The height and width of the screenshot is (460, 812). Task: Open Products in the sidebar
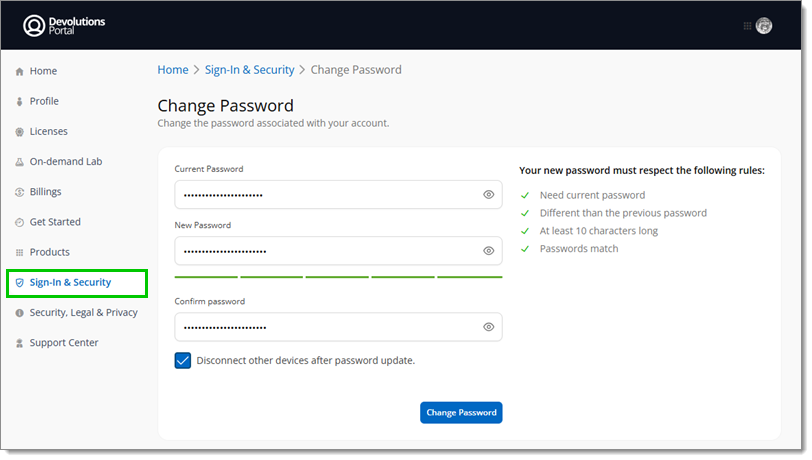coord(50,252)
